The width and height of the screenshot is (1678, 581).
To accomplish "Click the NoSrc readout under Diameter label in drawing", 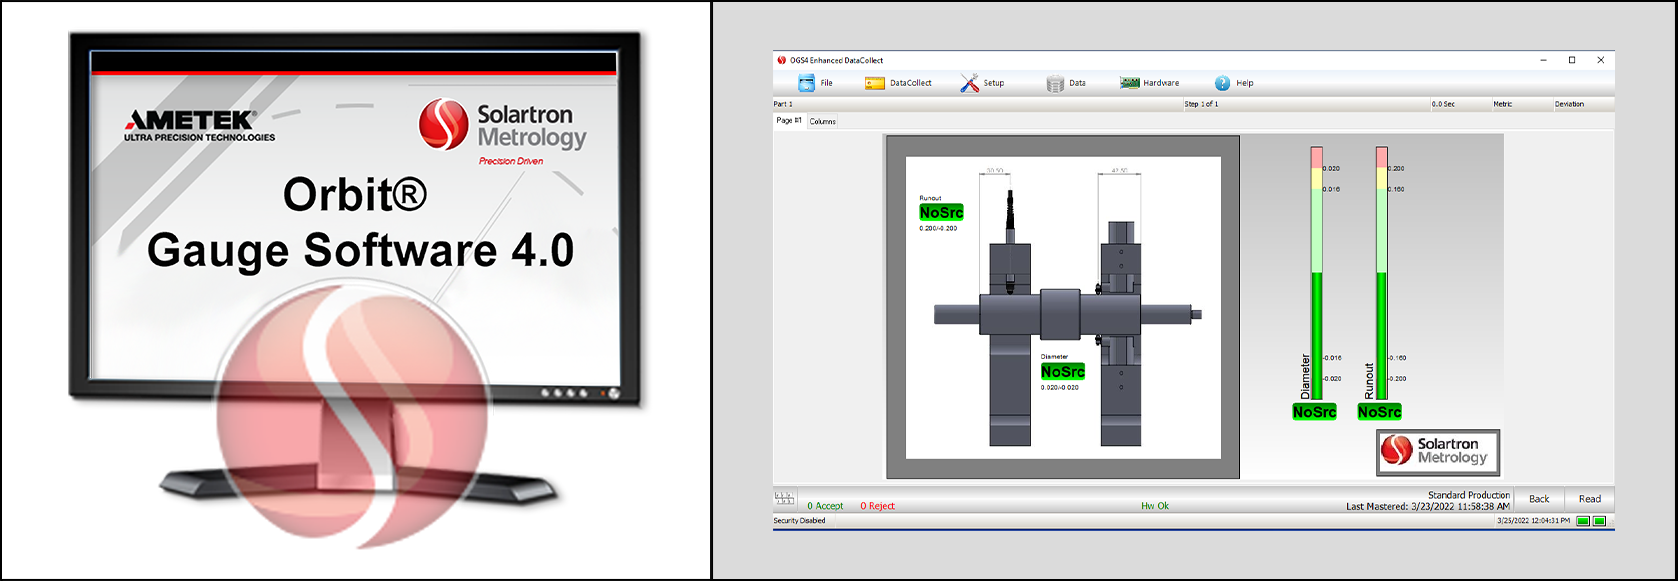I will [x=1062, y=372].
